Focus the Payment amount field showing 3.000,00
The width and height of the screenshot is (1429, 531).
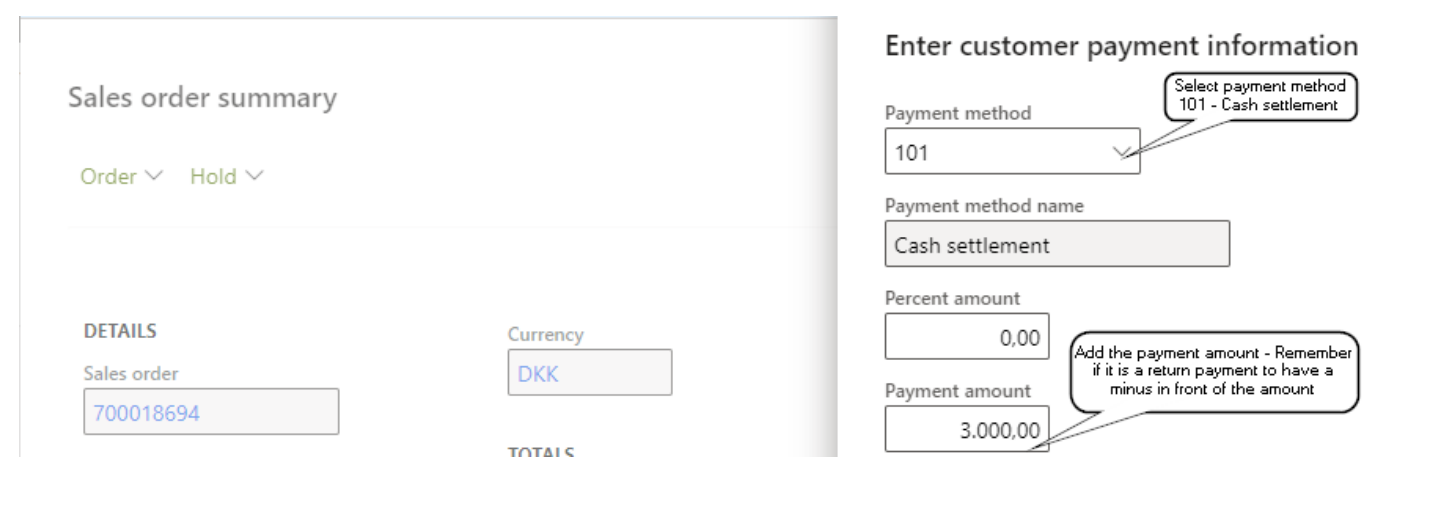pos(966,431)
